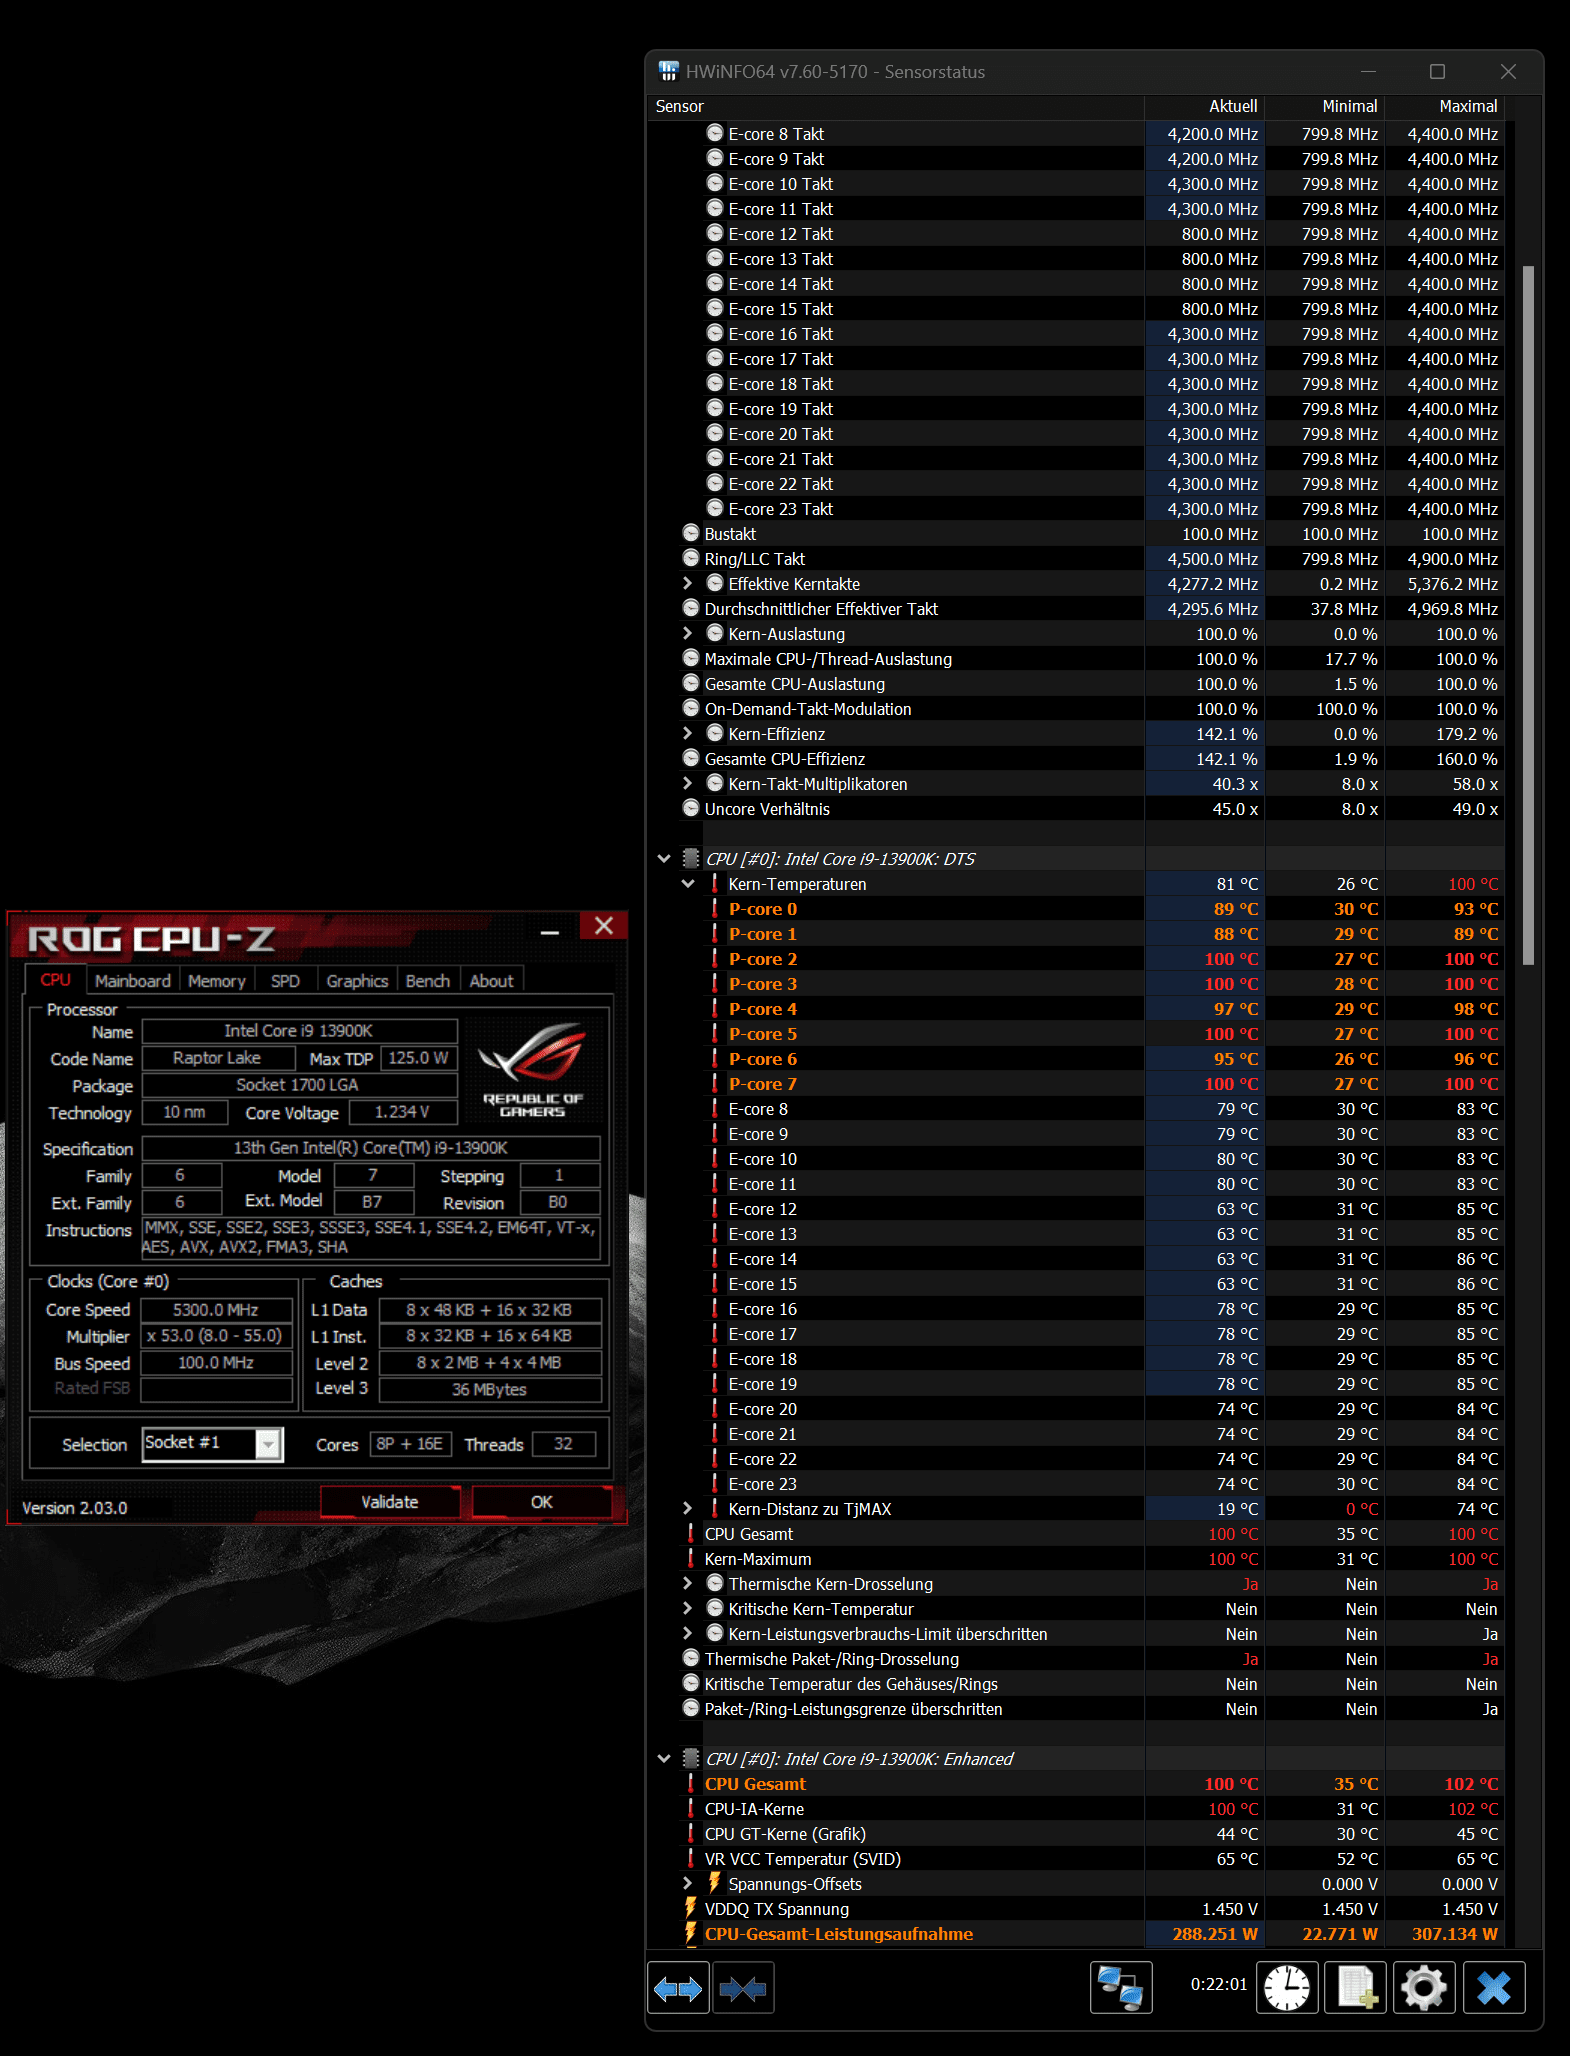Click the CPU DTS chip icon
This screenshot has width=1570, height=2056.
pos(691,858)
